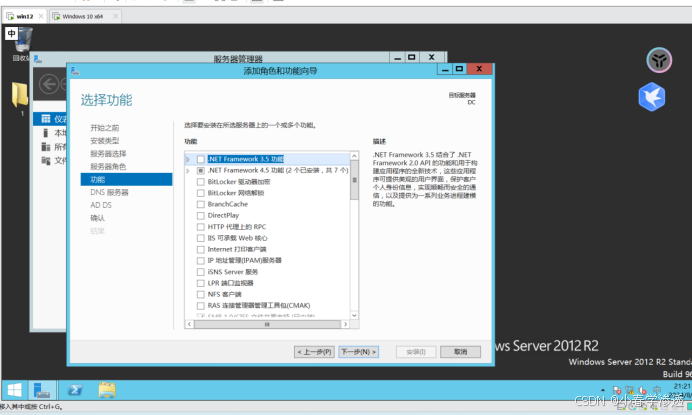The width and height of the screenshot is (692, 415).
Task: Go to 开始之前 wizard step
Action: point(105,128)
